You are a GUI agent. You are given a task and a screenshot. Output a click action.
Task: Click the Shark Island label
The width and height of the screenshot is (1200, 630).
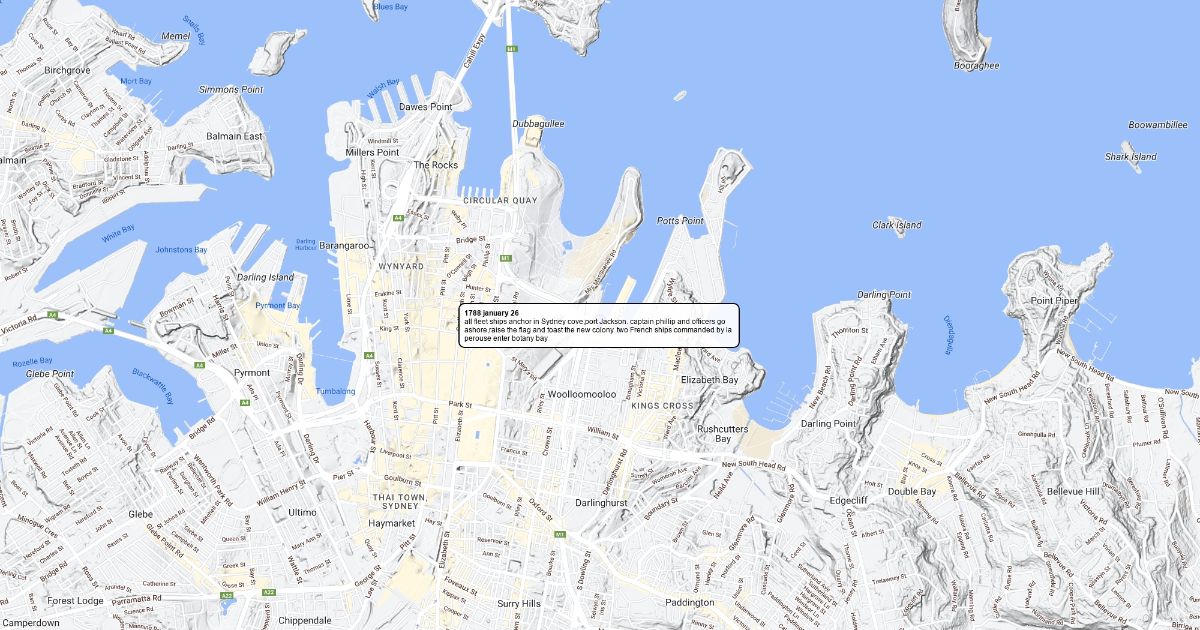click(1131, 157)
